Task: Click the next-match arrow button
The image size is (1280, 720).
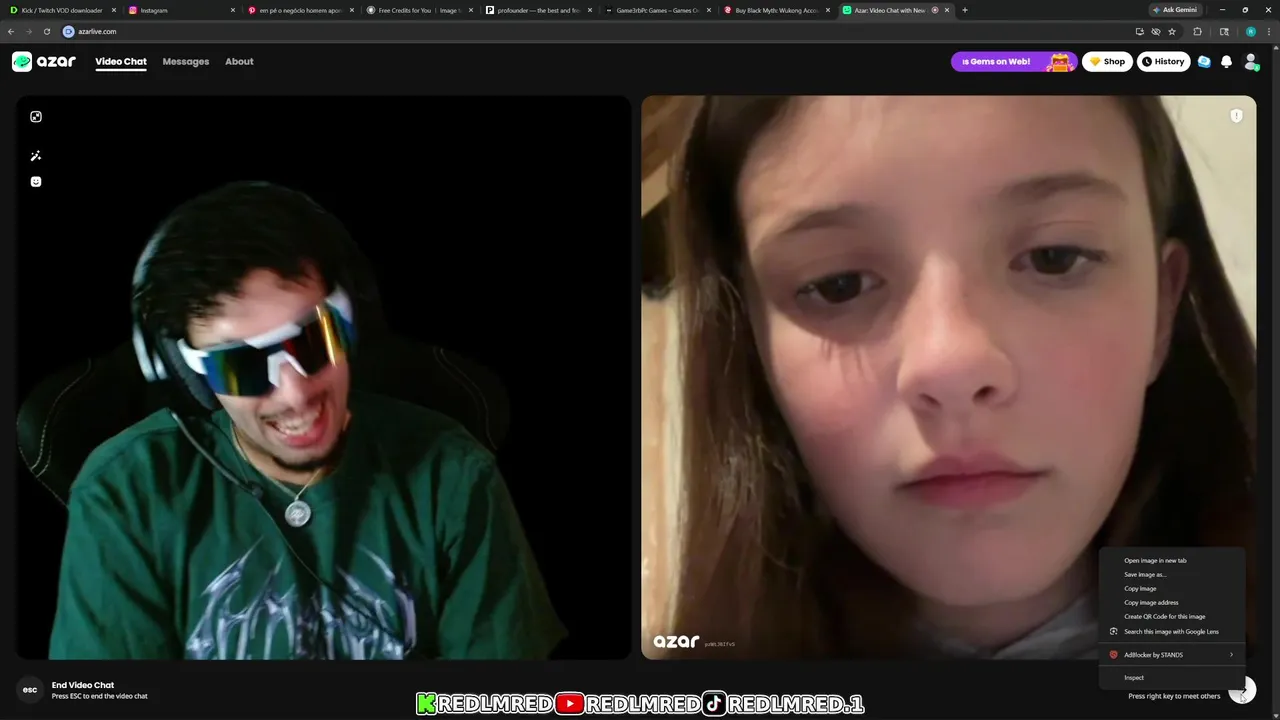Action: click(x=1242, y=690)
